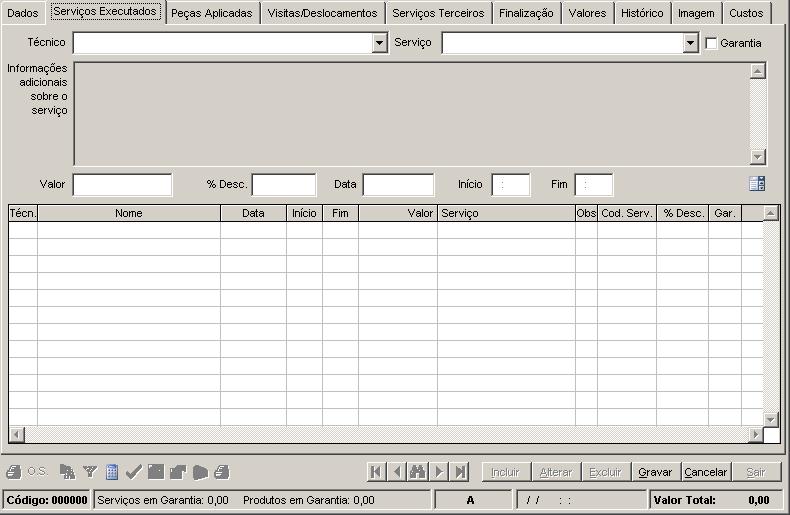
Task: Click the Valor Total status field
Action: [715, 500]
